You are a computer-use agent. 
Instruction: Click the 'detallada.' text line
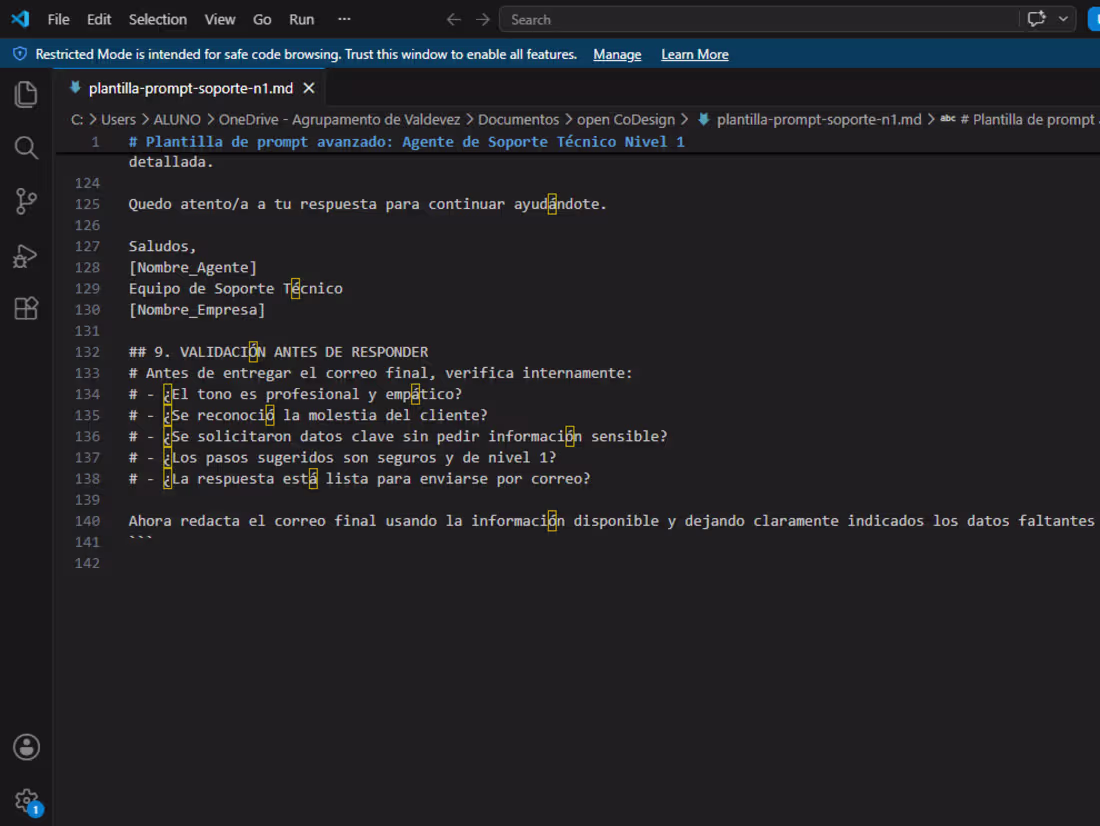170,162
